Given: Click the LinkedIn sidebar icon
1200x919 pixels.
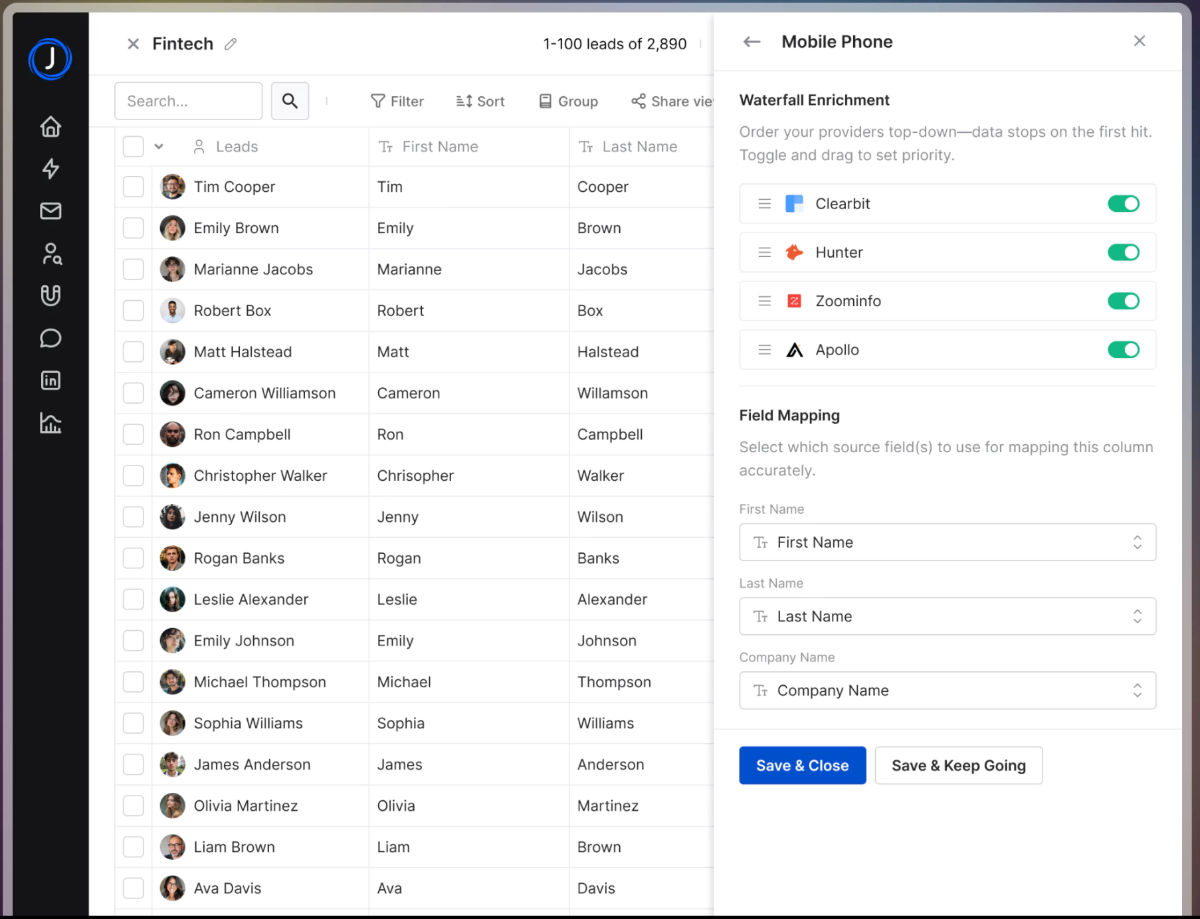Looking at the screenshot, I should 51,380.
